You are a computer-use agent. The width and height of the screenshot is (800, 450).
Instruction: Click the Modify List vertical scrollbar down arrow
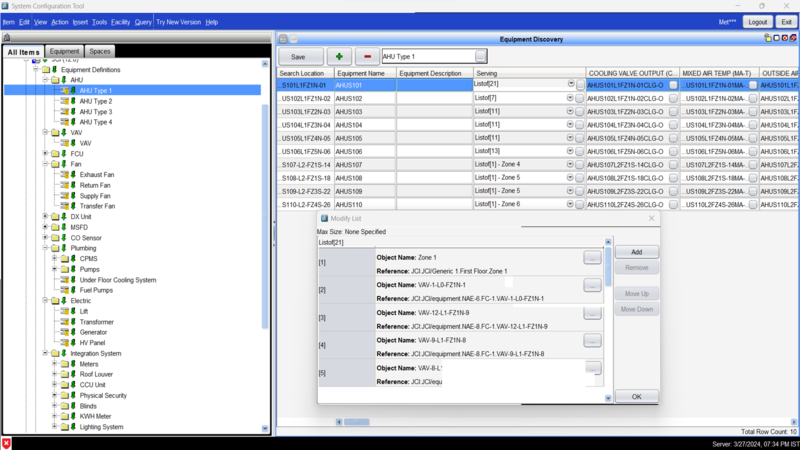click(608, 398)
